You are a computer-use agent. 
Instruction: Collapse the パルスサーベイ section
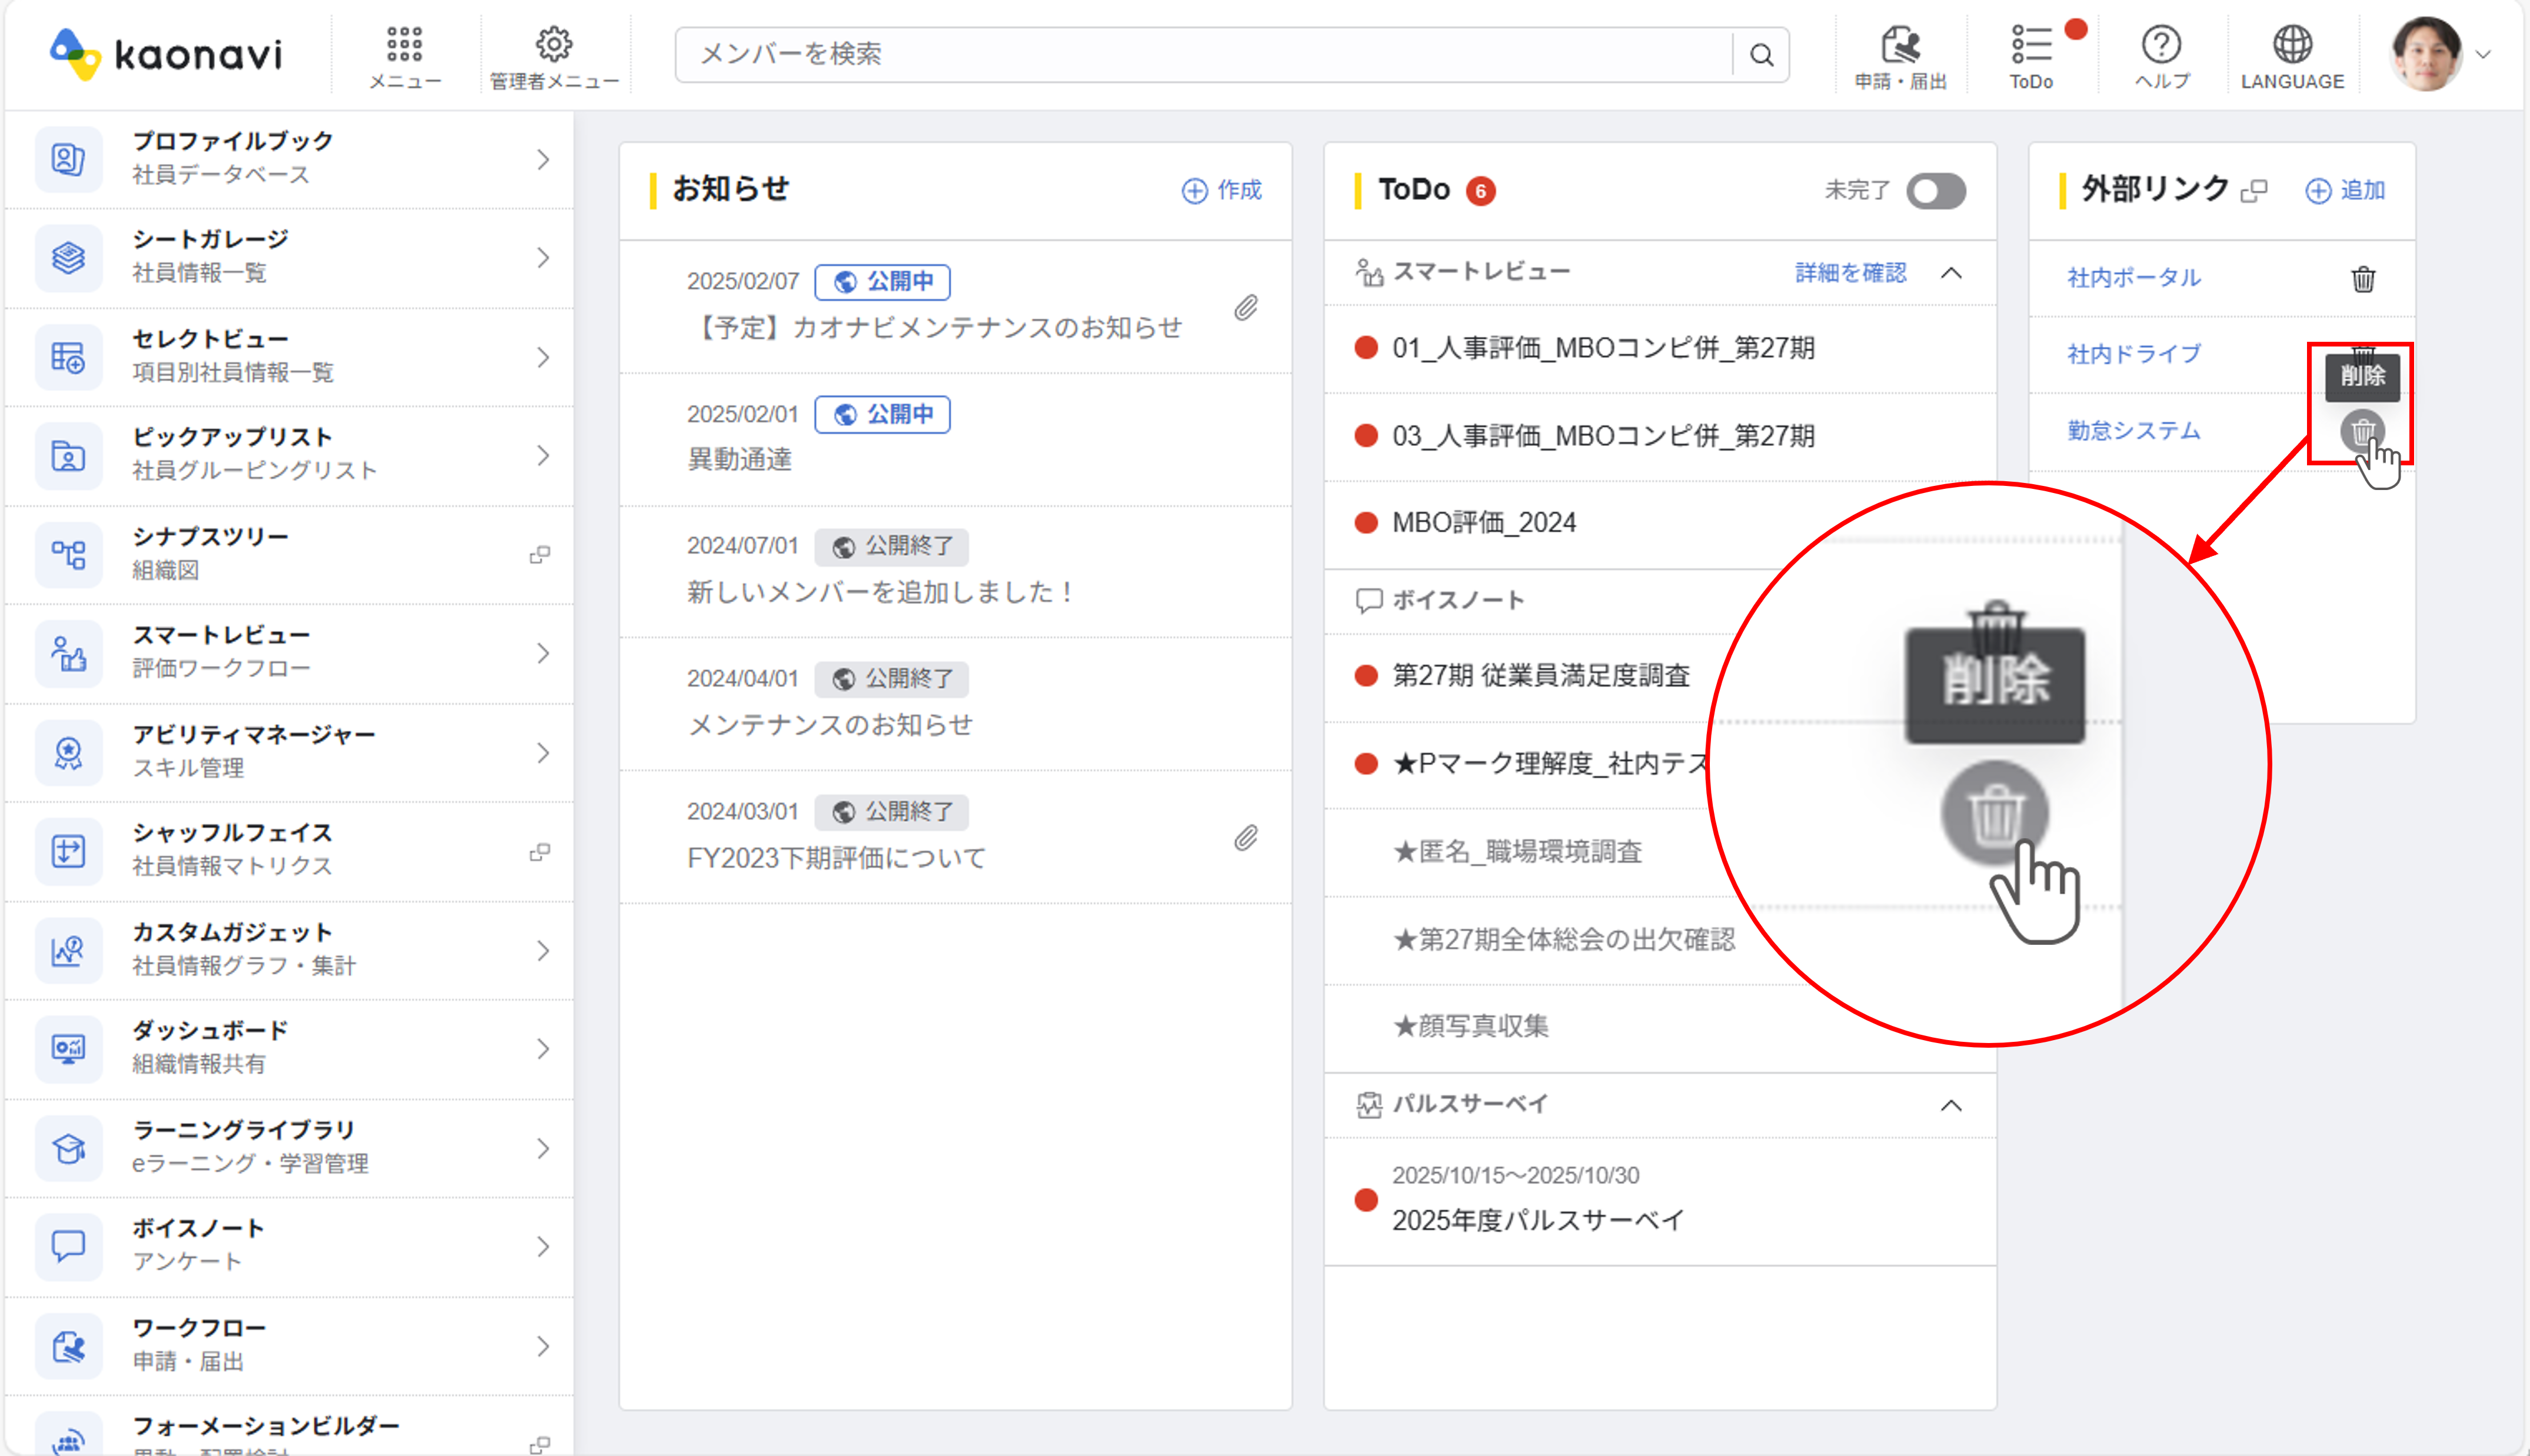click(1950, 1106)
